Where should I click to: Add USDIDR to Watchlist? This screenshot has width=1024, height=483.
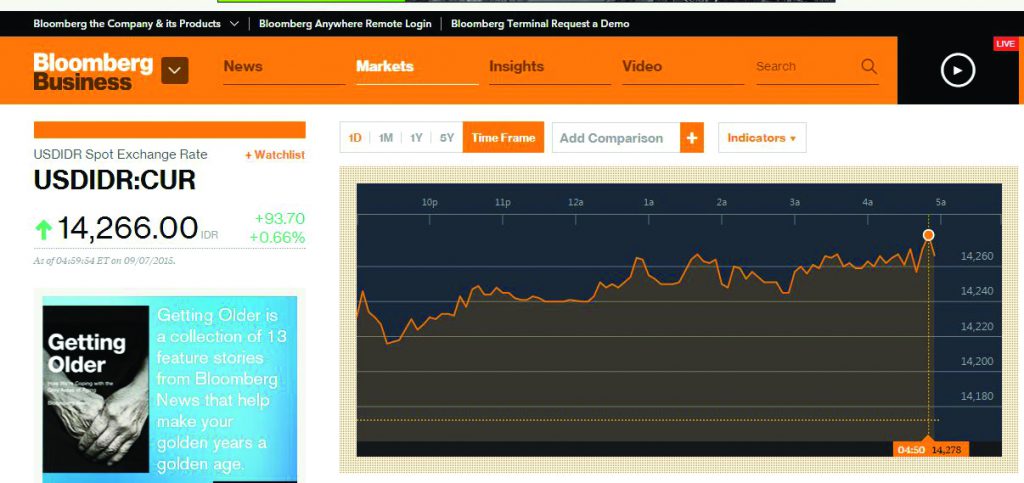point(275,155)
